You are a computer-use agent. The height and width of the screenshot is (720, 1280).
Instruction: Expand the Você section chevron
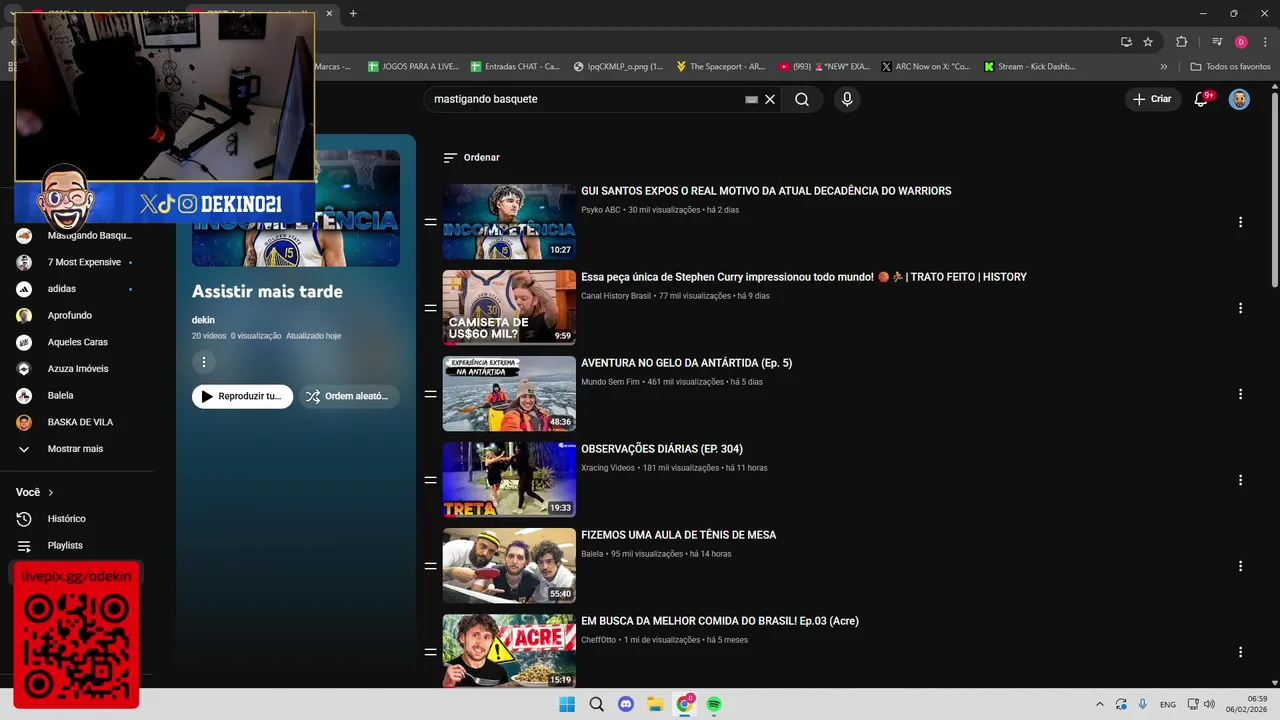coord(50,492)
